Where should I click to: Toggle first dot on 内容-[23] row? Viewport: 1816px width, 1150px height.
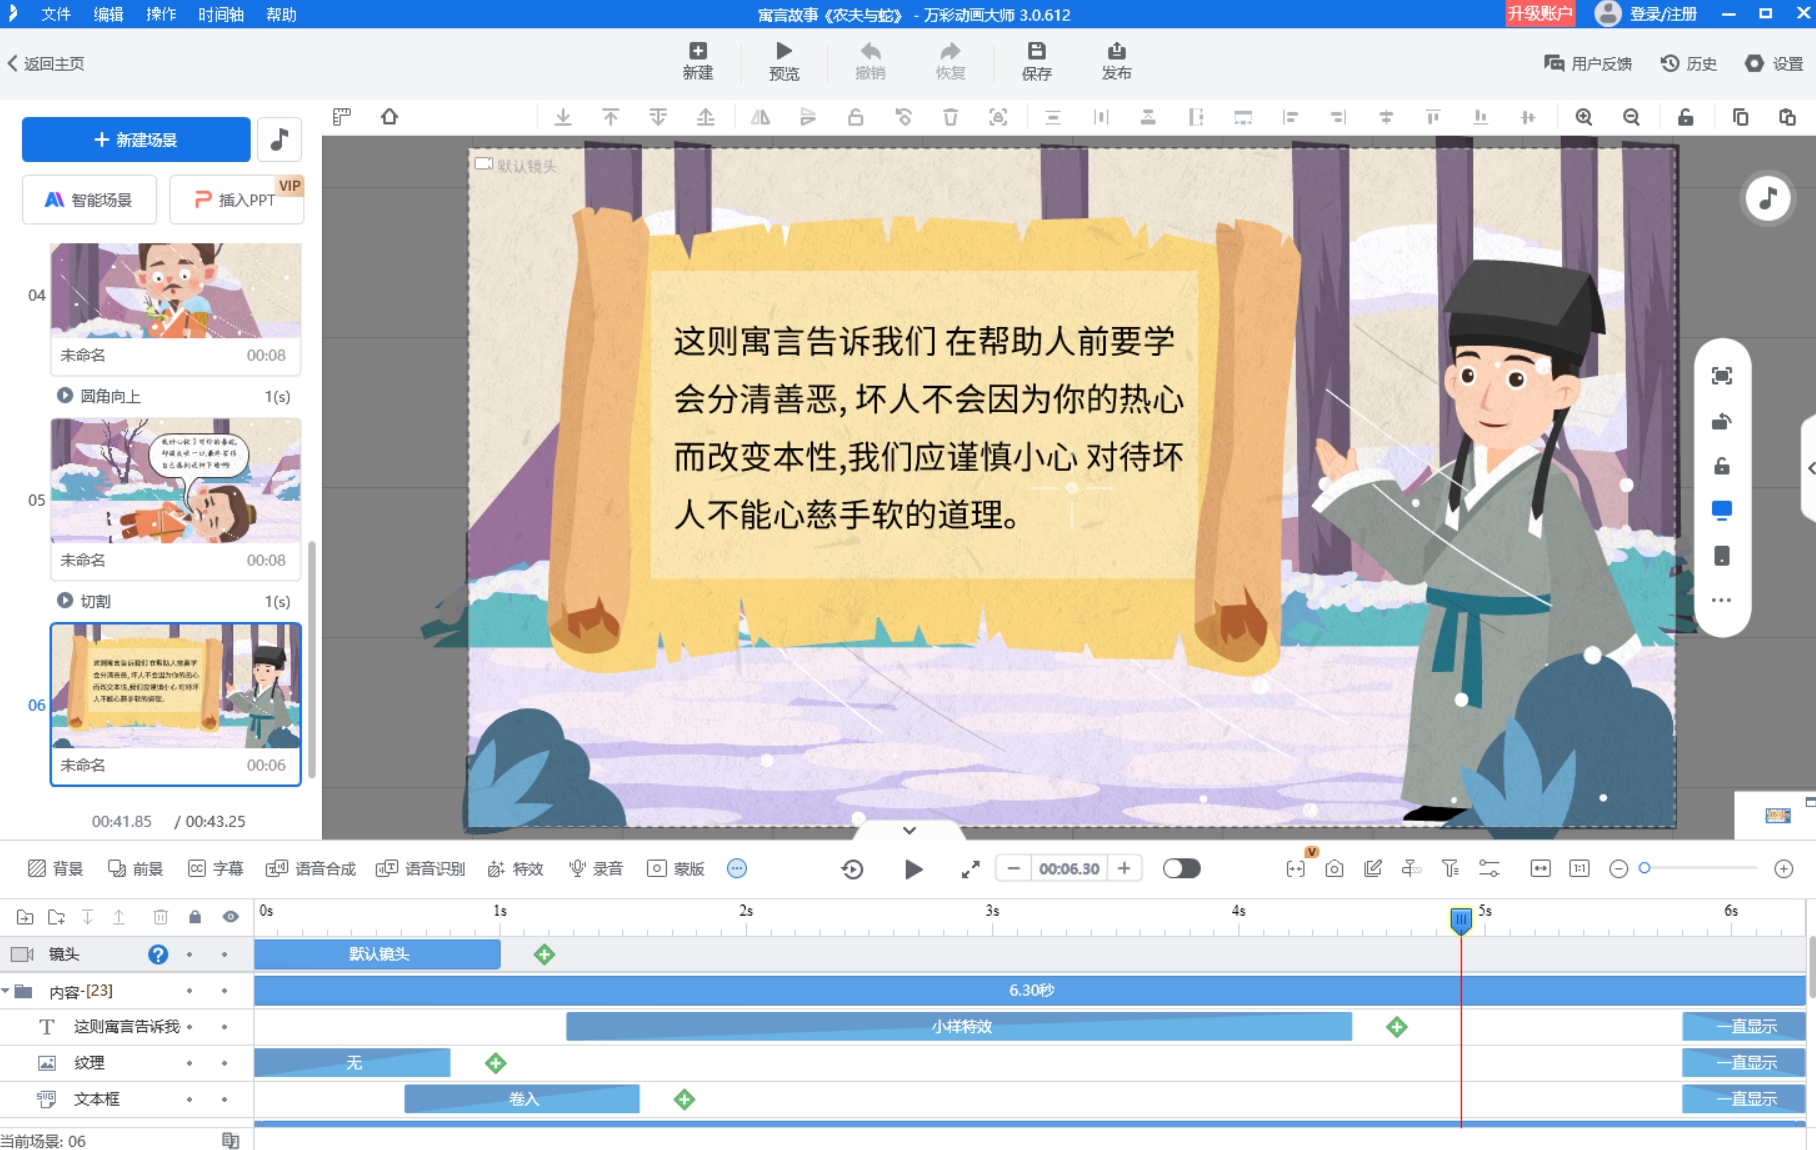click(189, 991)
